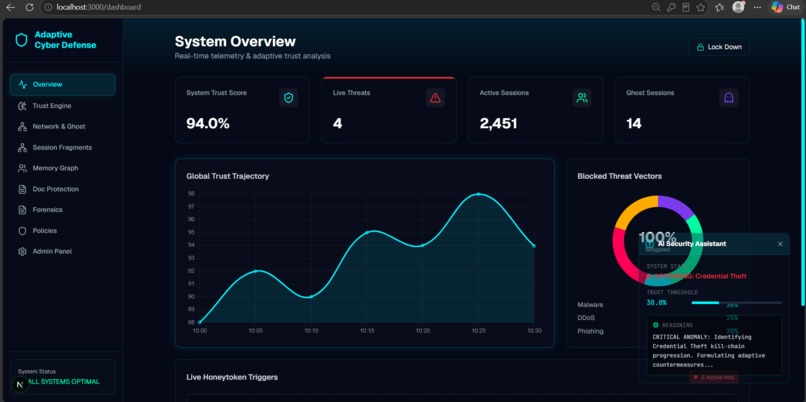Click the CRITICAL ANOMALY reasoning message
This screenshot has height=402, width=806.
tap(709, 351)
